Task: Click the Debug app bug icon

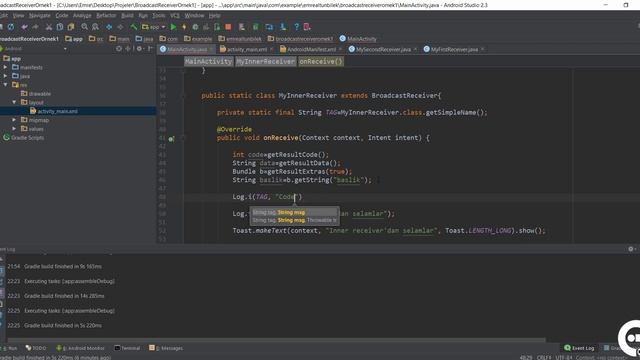Action: (x=195, y=27)
